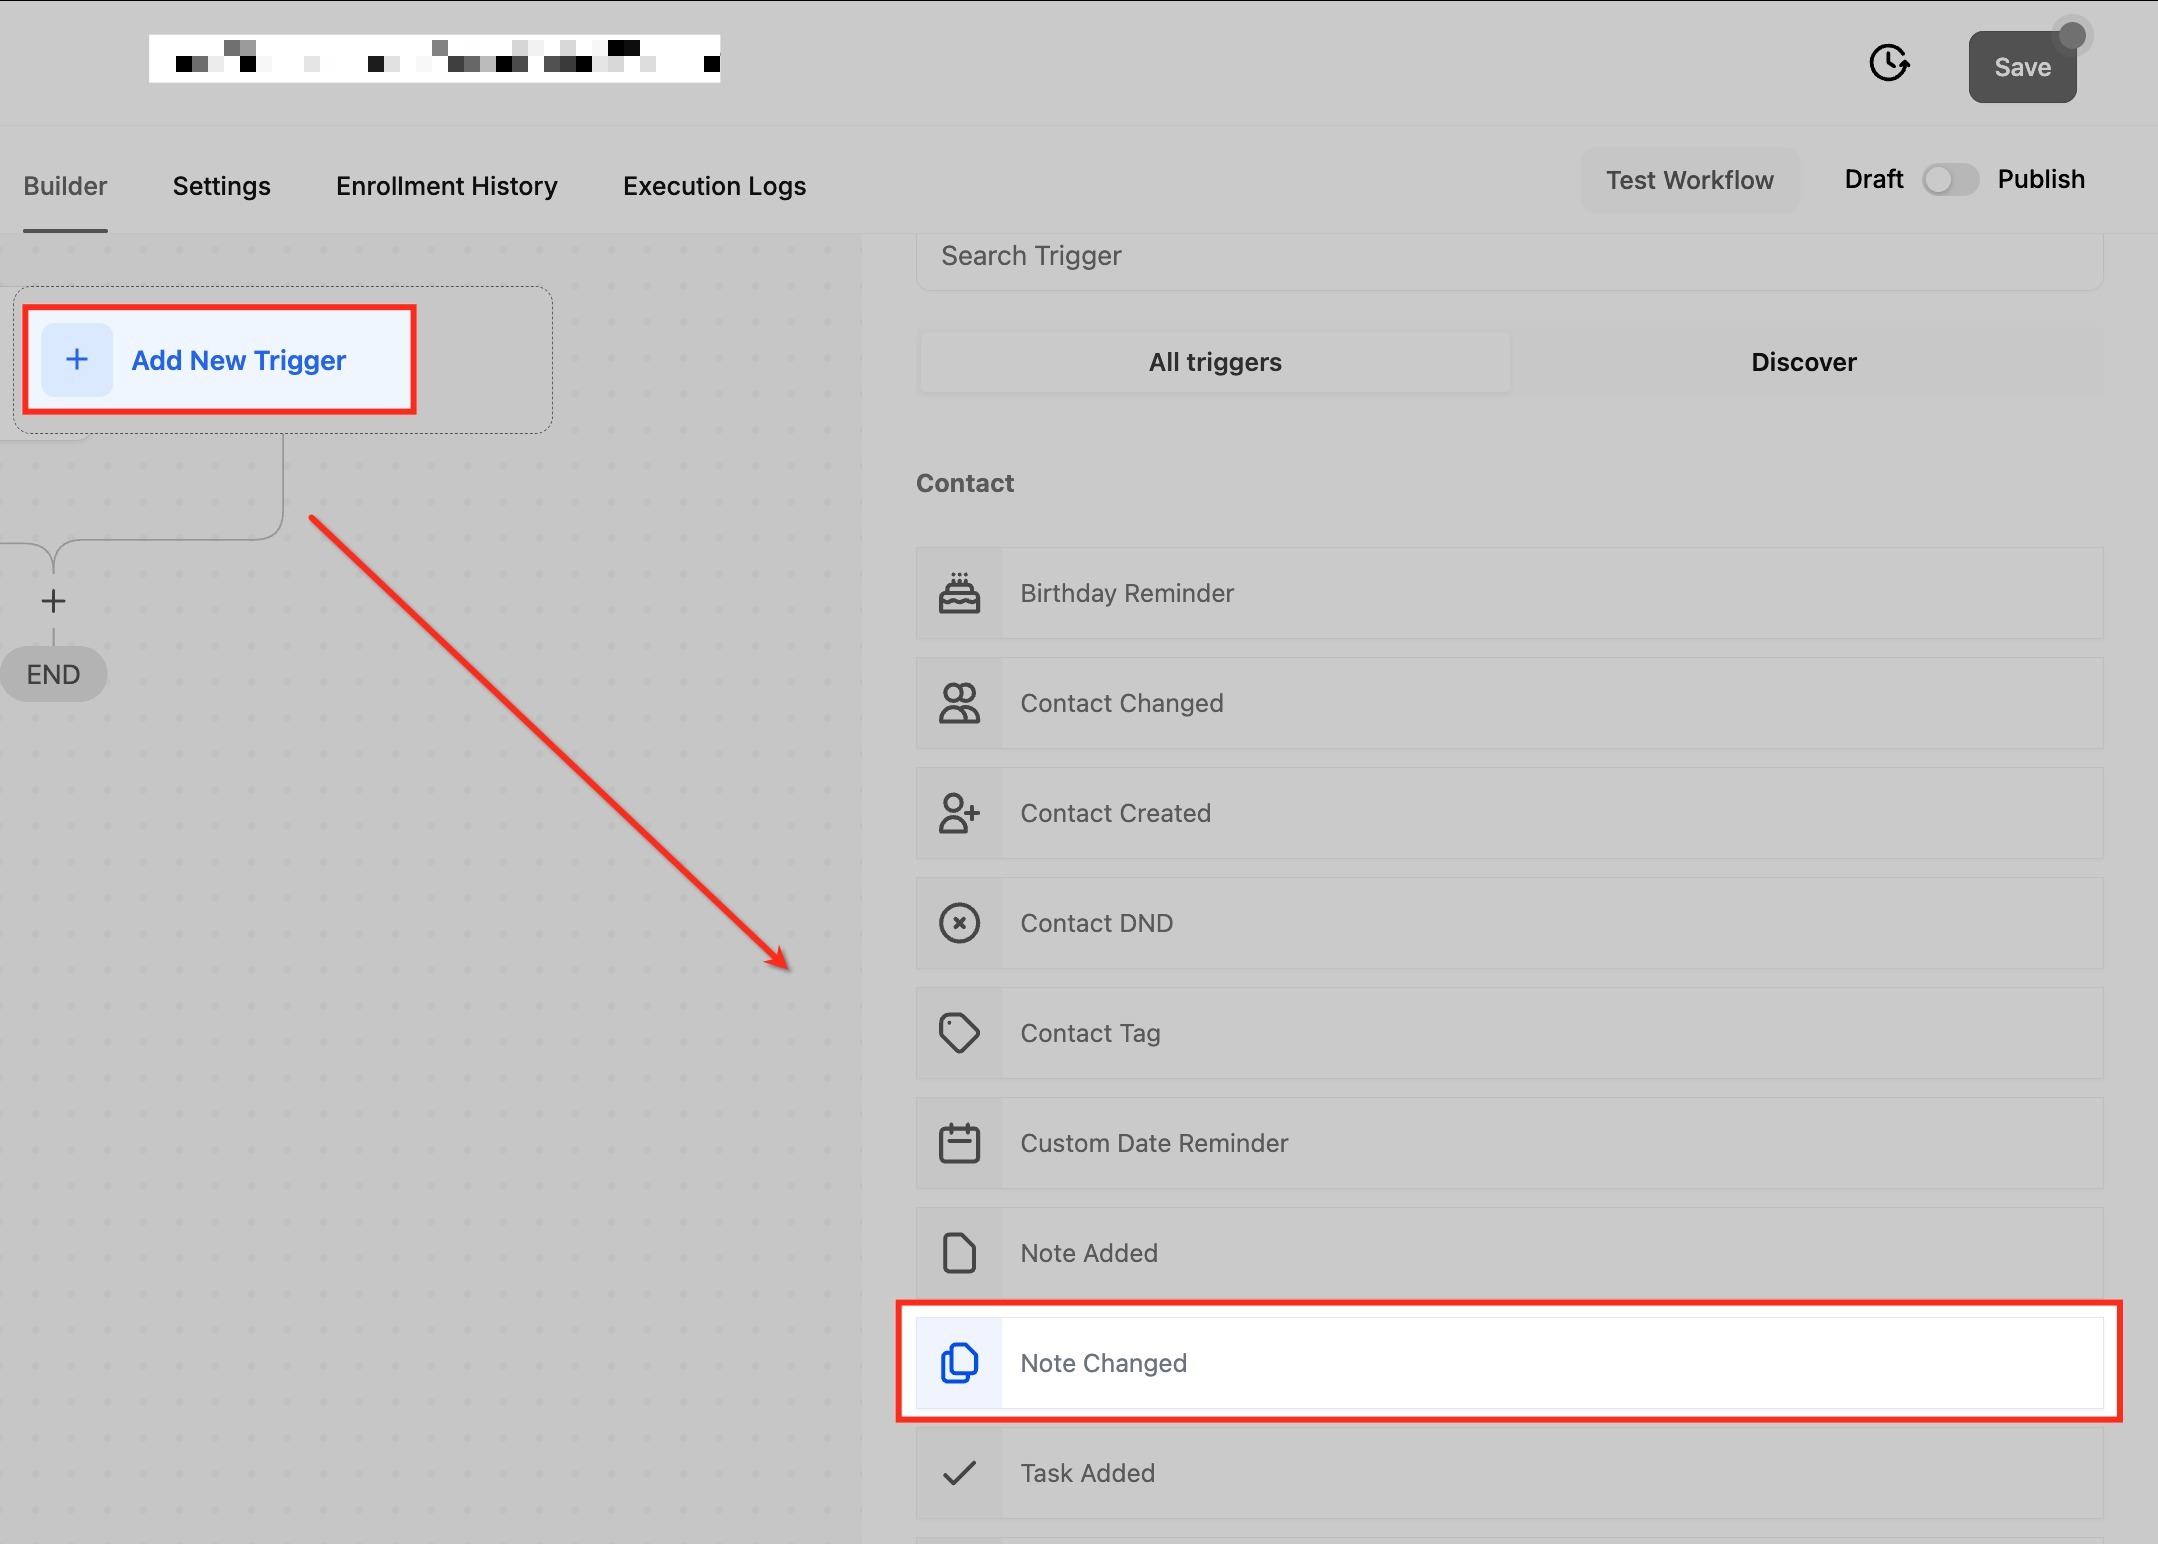Click the Search Trigger input field
The height and width of the screenshot is (1544, 2158).
[x=1508, y=257]
